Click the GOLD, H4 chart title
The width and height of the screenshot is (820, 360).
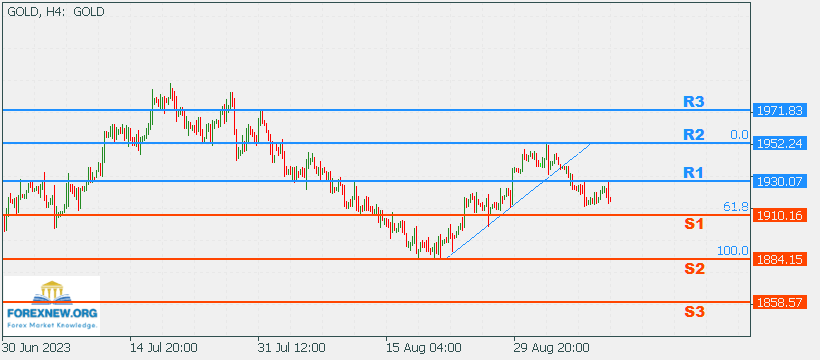(55, 12)
